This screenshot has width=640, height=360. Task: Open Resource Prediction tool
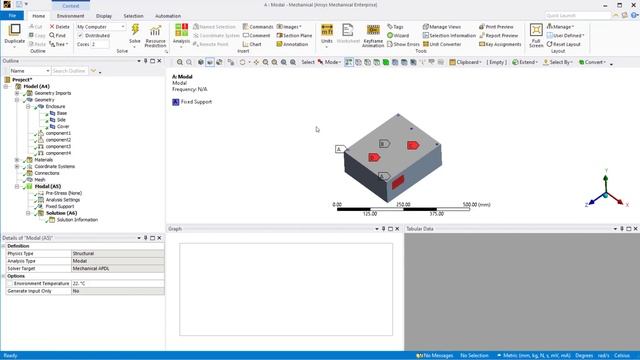click(155, 35)
